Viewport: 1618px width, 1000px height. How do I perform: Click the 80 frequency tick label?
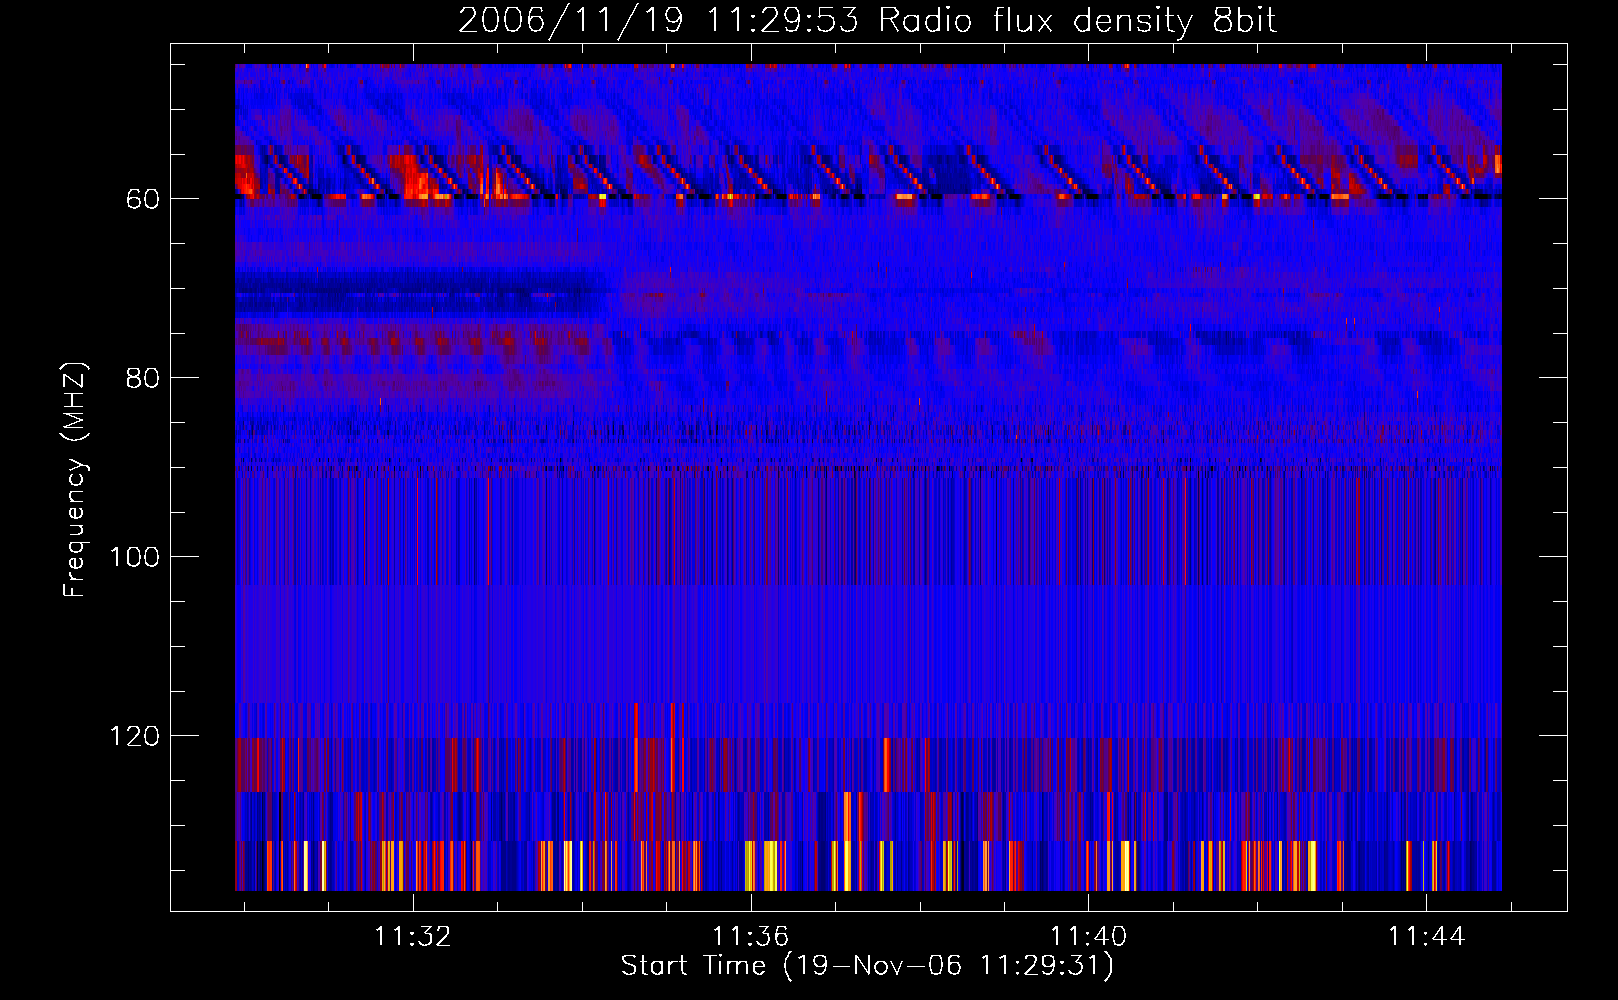tap(143, 378)
